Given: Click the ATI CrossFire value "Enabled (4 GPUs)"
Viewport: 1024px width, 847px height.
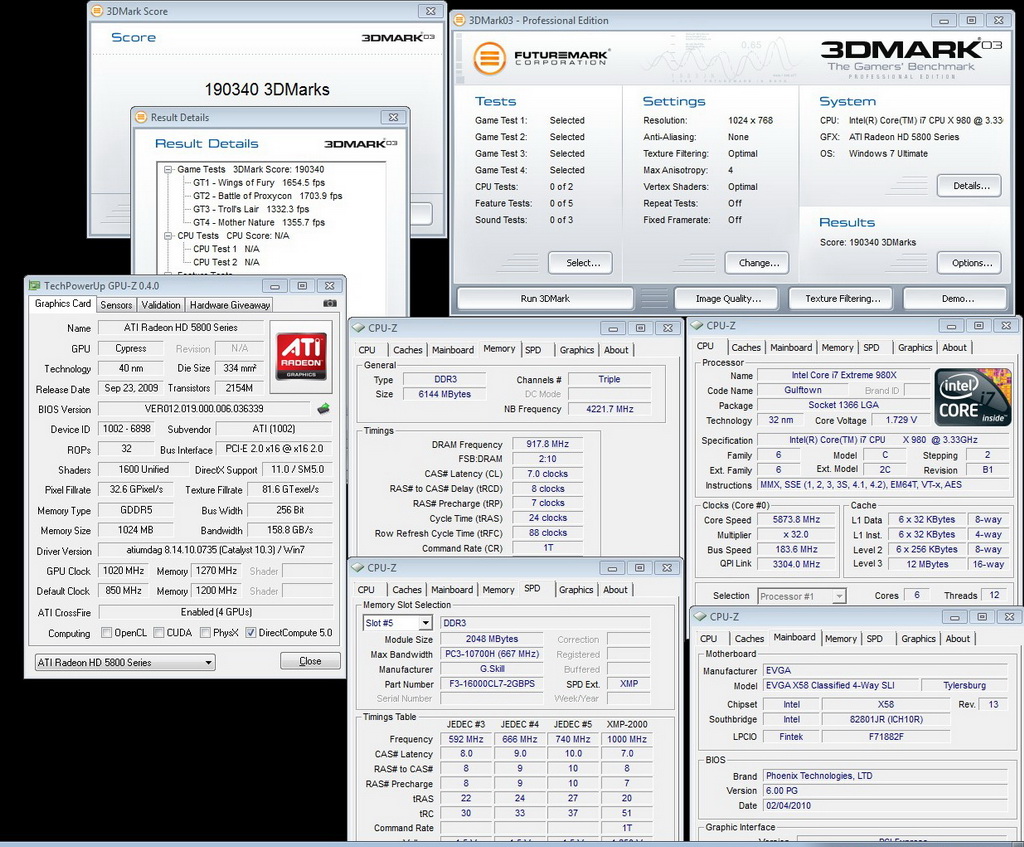Looking at the screenshot, I should [x=216, y=612].
